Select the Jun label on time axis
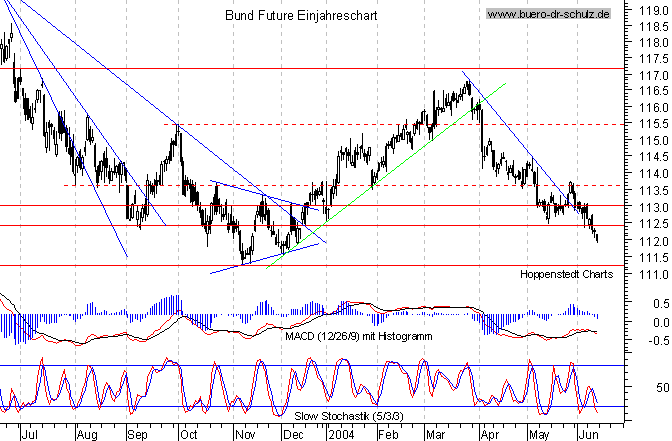Viewport: 672px width, 441px height. point(590,435)
